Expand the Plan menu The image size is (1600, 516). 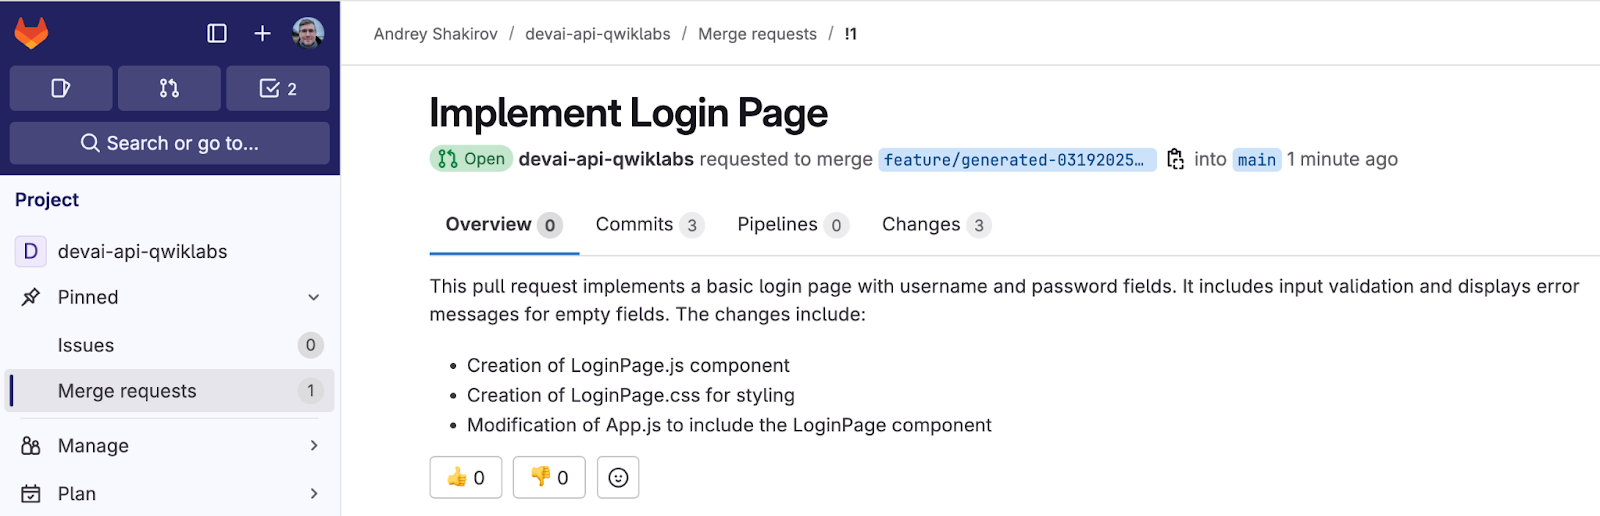coord(313,493)
